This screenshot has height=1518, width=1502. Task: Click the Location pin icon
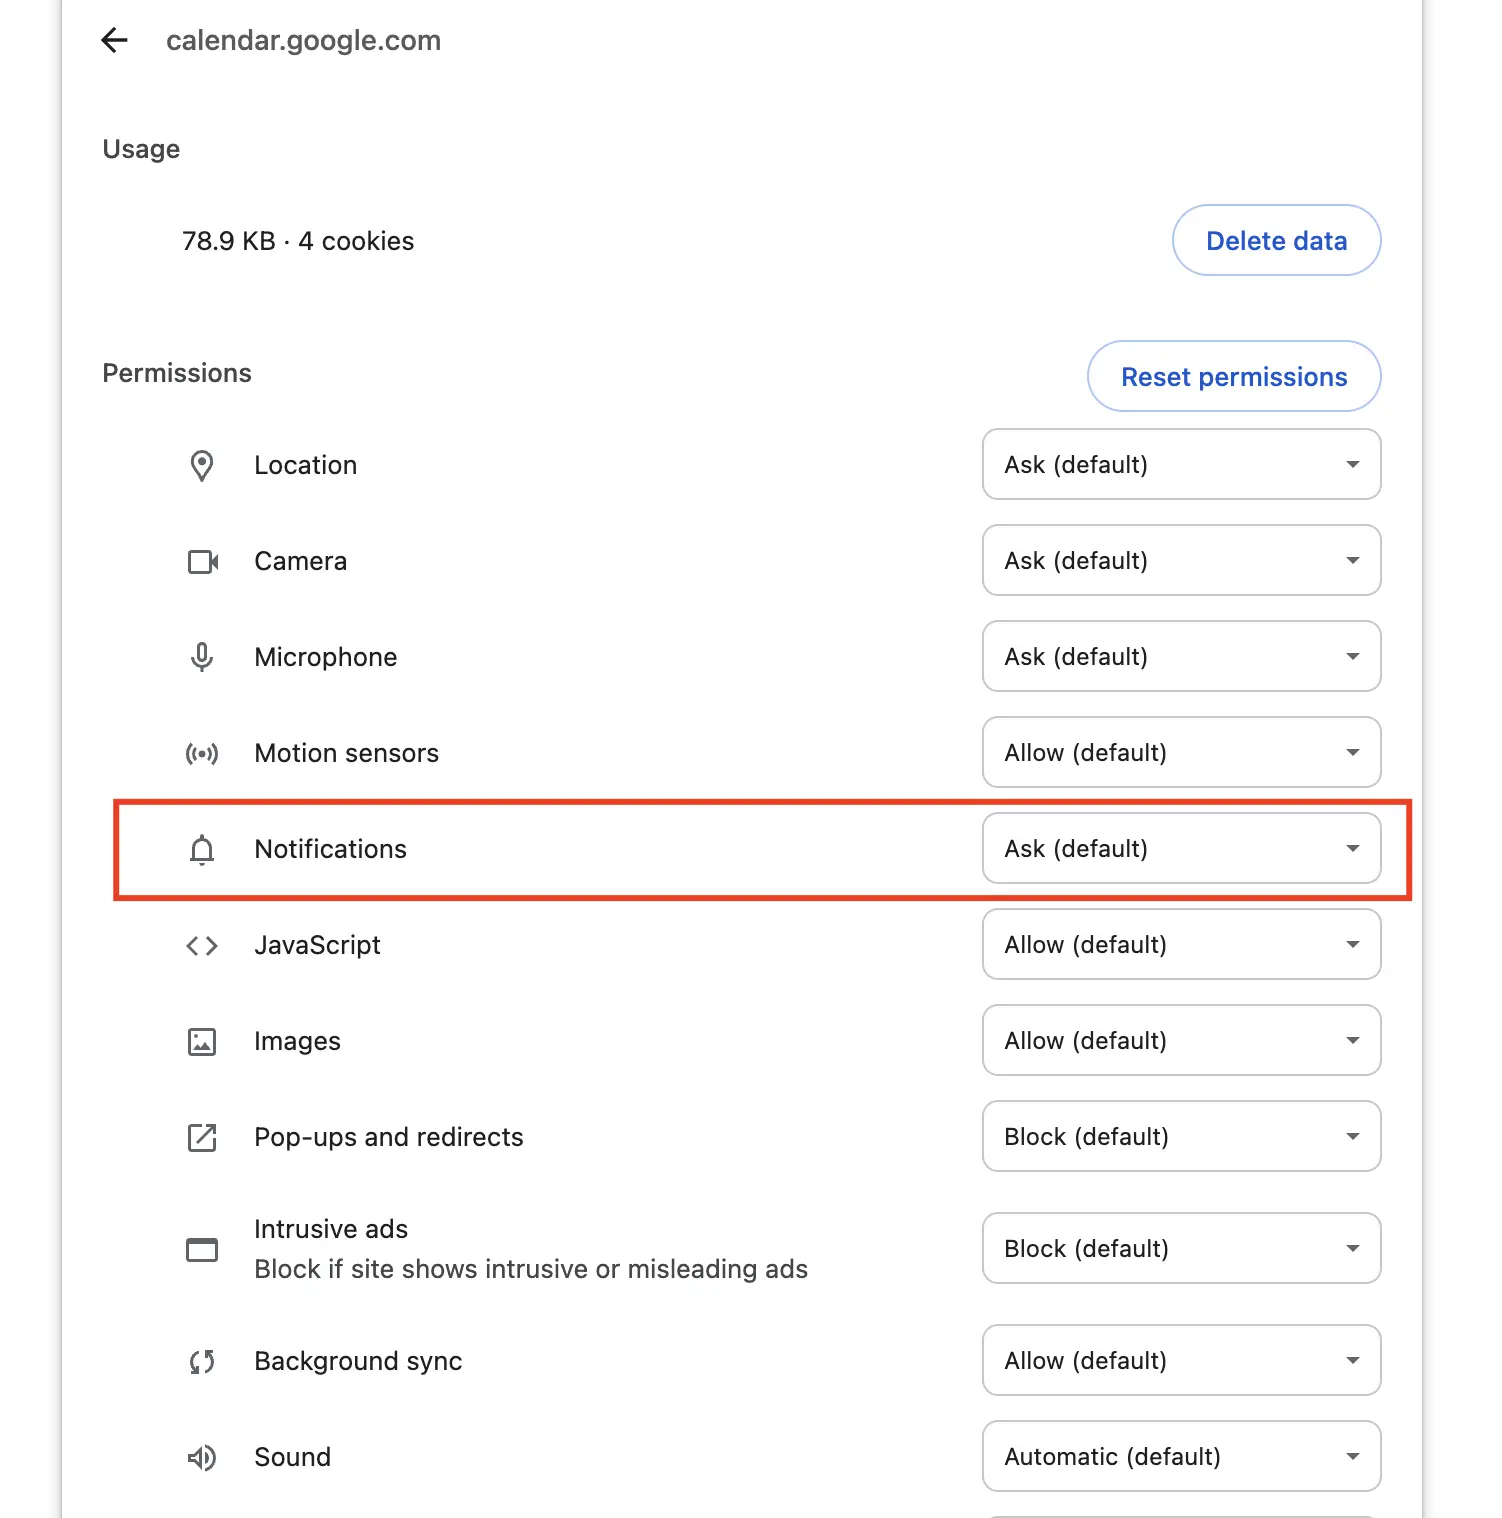tap(202, 465)
